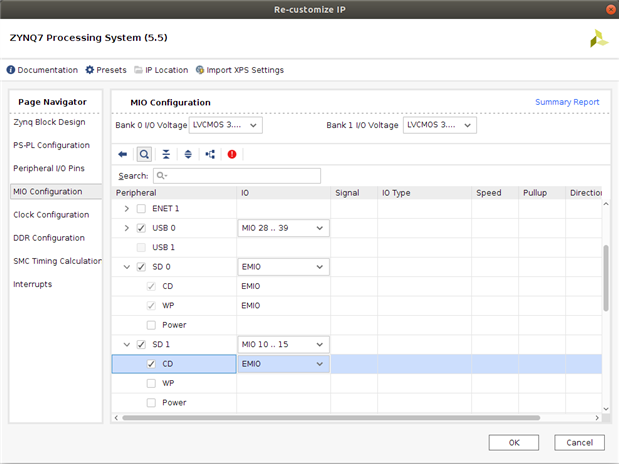Open the Presets gear menu
The height and width of the screenshot is (464, 619).
coord(106,70)
